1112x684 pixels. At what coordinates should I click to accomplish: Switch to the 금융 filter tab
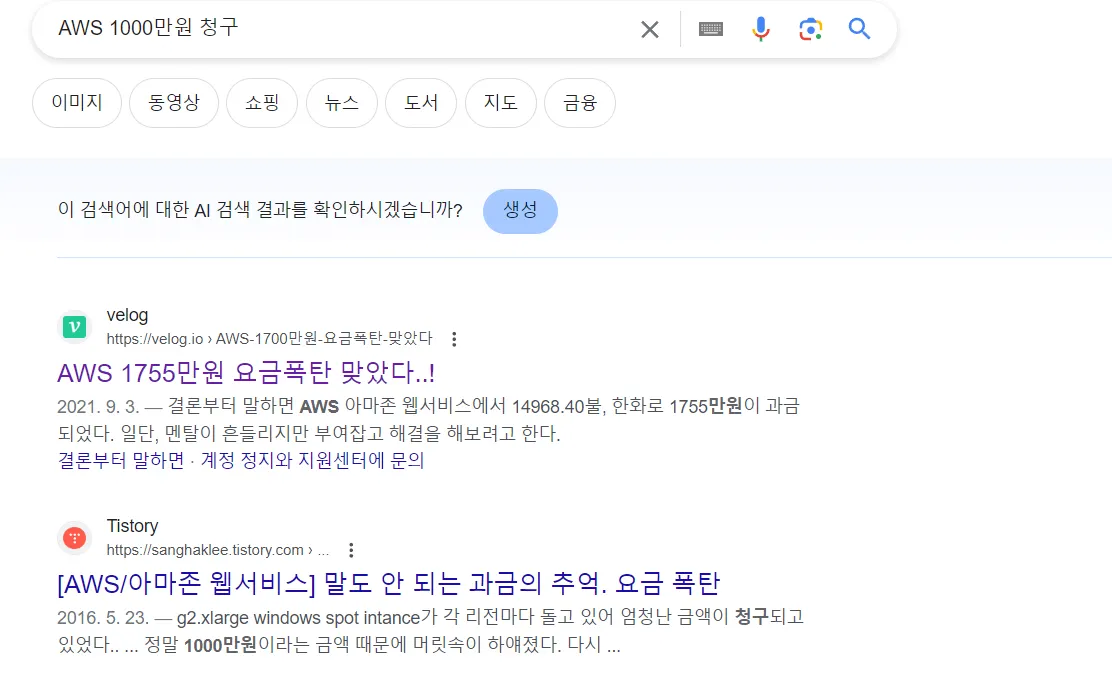pyautogui.click(x=580, y=103)
